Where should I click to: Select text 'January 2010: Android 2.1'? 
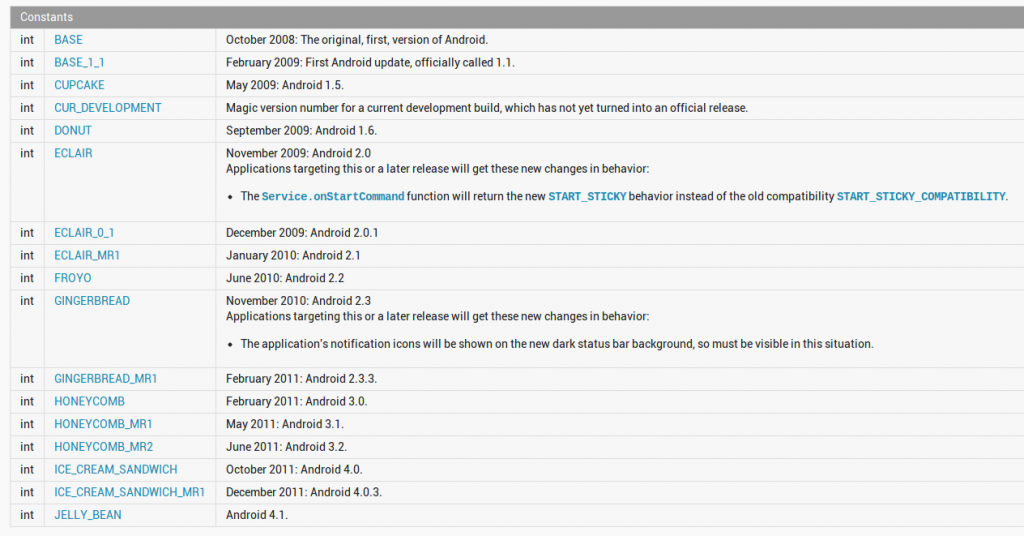pos(293,255)
